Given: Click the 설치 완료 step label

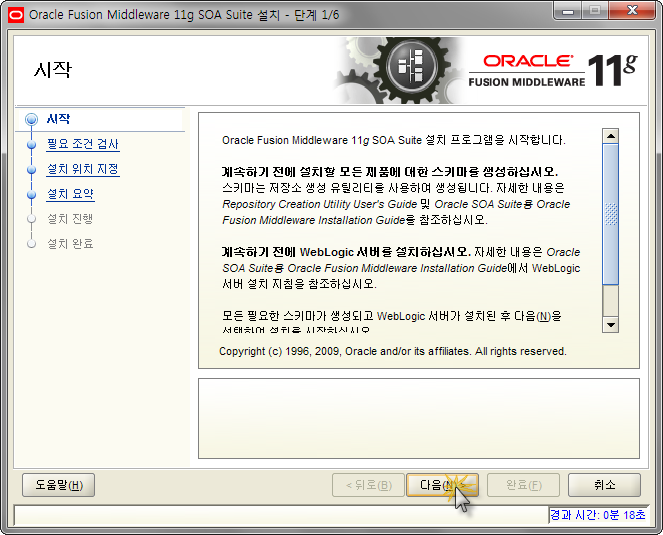Looking at the screenshot, I should (70, 244).
